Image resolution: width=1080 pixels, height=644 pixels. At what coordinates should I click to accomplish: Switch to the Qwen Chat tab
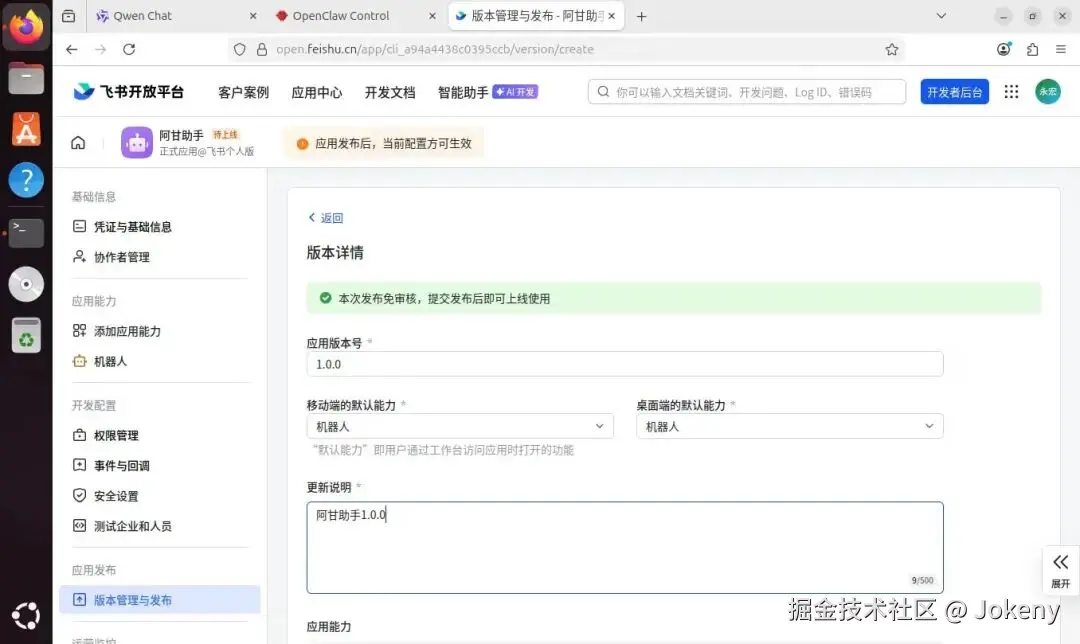click(x=174, y=16)
